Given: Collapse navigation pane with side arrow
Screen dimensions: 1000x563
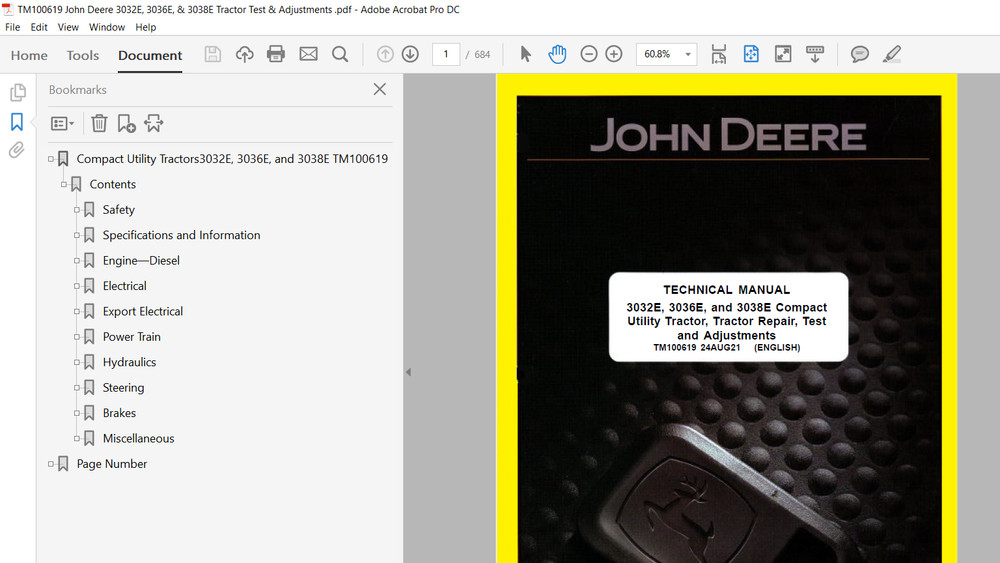Looking at the screenshot, I should pos(408,372).
